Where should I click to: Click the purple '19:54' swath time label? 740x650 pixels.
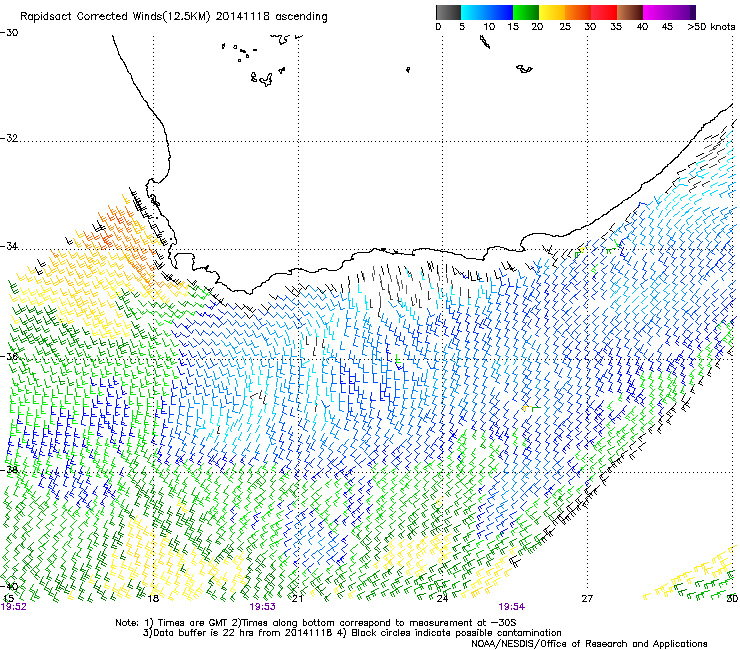click(512, 607)
